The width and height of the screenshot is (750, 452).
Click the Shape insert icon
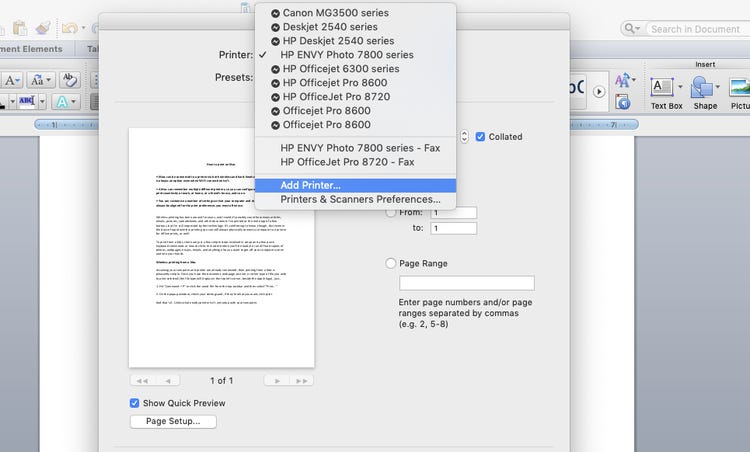(x=702, y=88)
